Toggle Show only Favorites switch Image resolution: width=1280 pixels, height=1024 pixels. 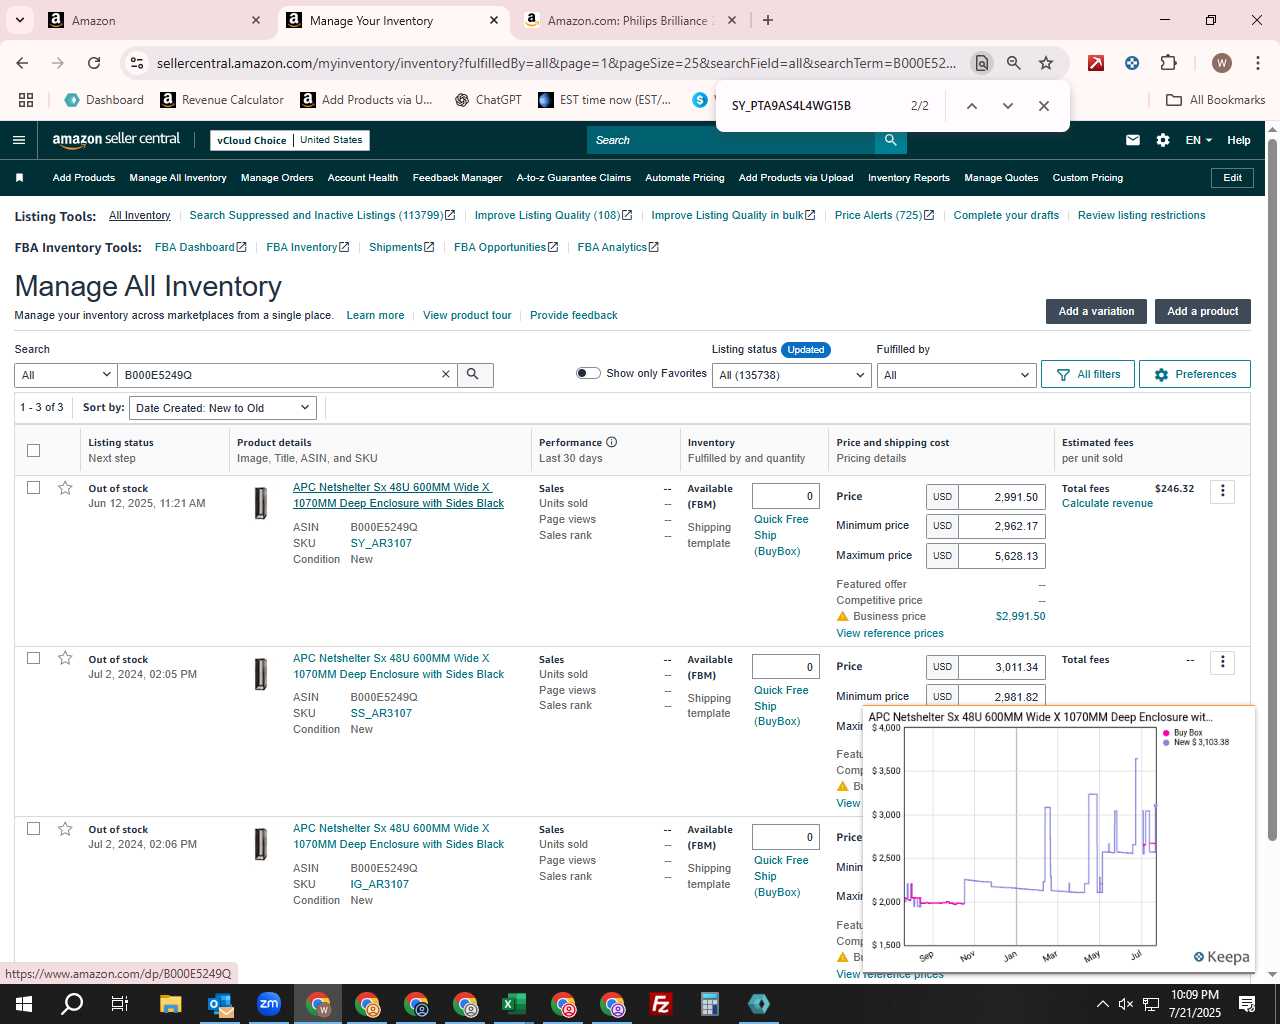pos(588,373)
